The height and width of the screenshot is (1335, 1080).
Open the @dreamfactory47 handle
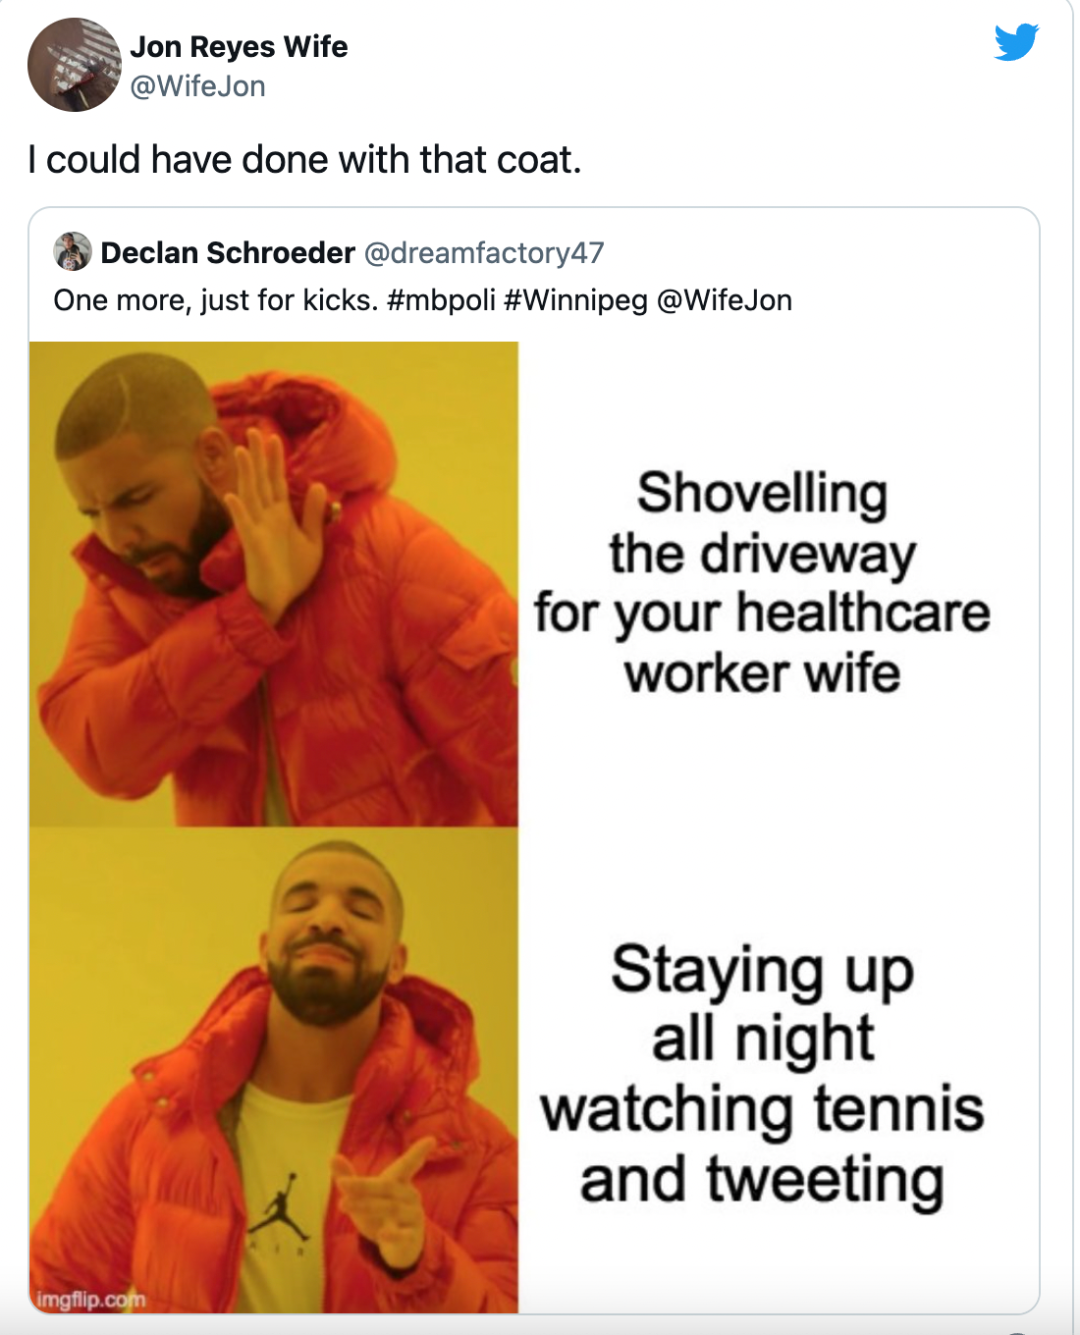click(484, 253)
